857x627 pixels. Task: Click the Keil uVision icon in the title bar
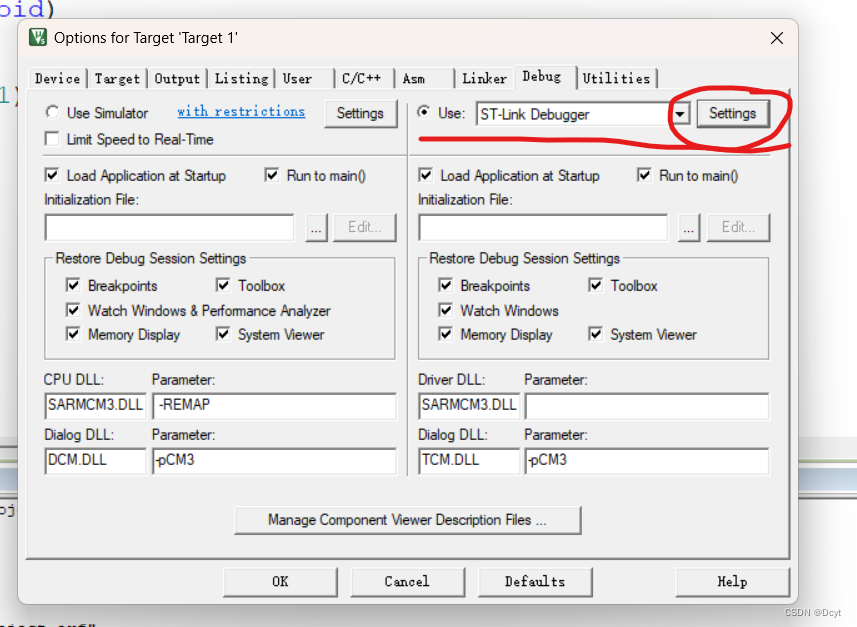tap(38, 38)
